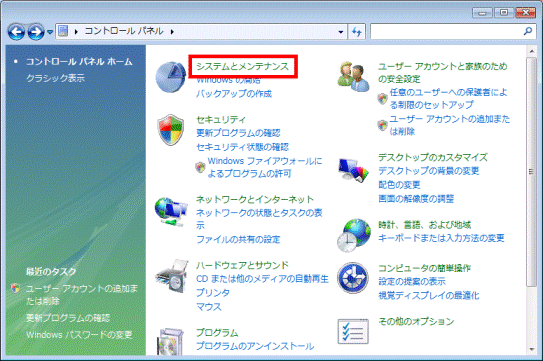
Task: Click バックアップの作成 link
Action: (x=234, y=94)
